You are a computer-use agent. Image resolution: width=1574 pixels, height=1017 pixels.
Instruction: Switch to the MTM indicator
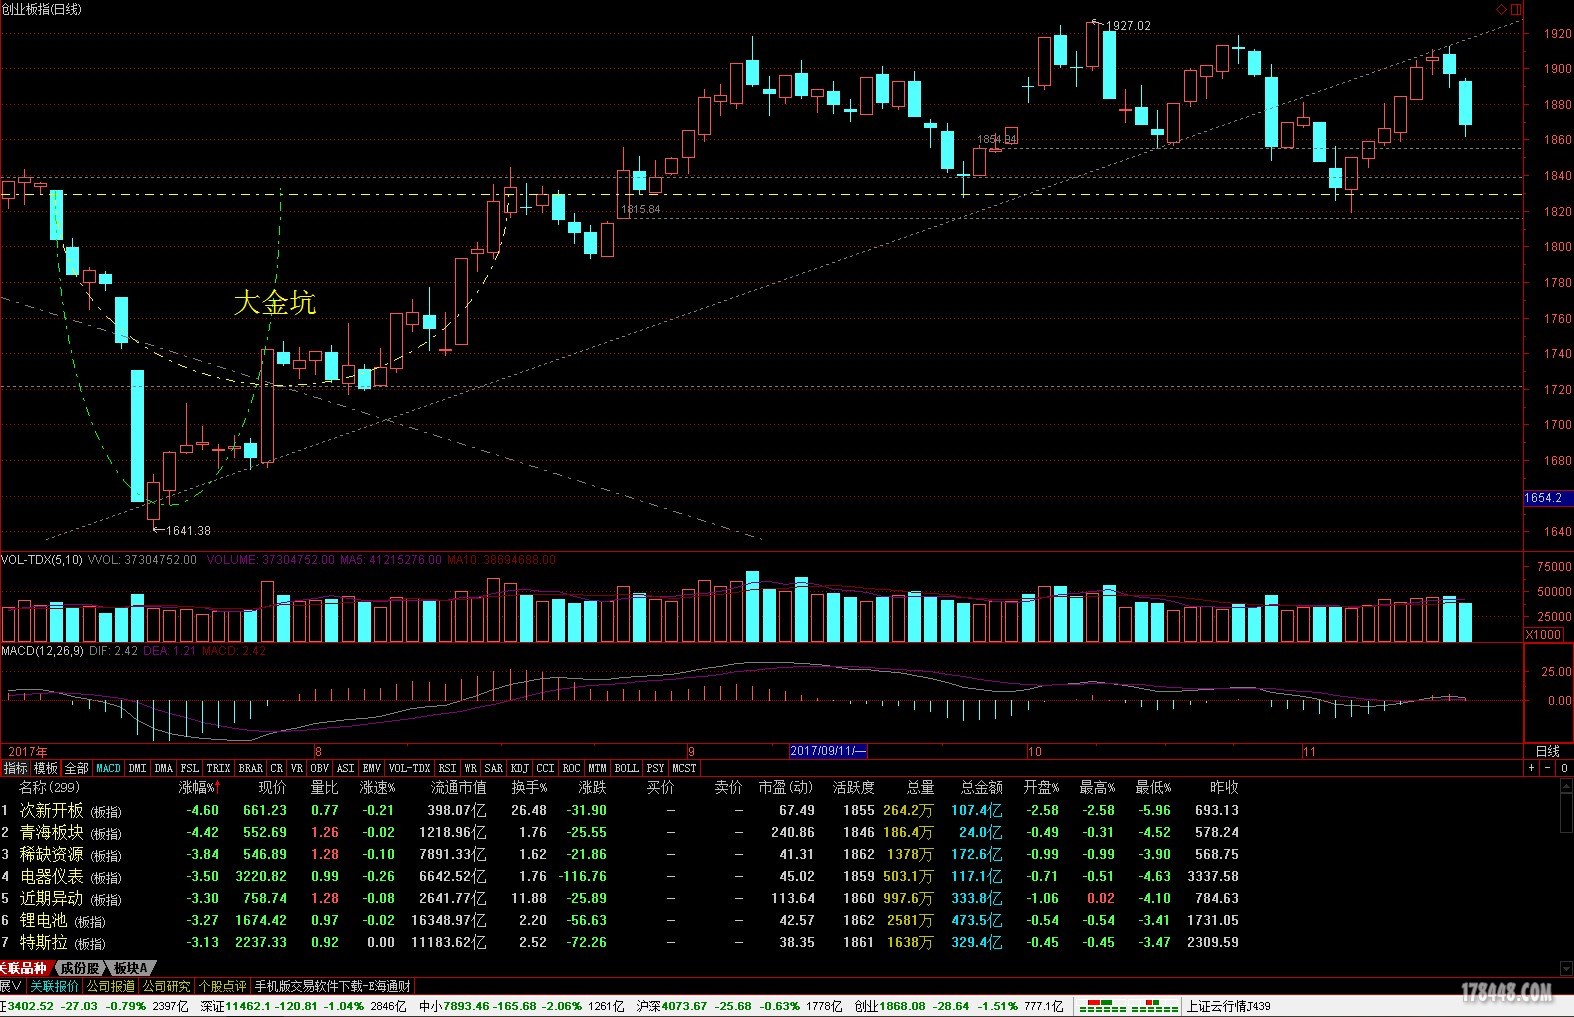coord(597,768)
